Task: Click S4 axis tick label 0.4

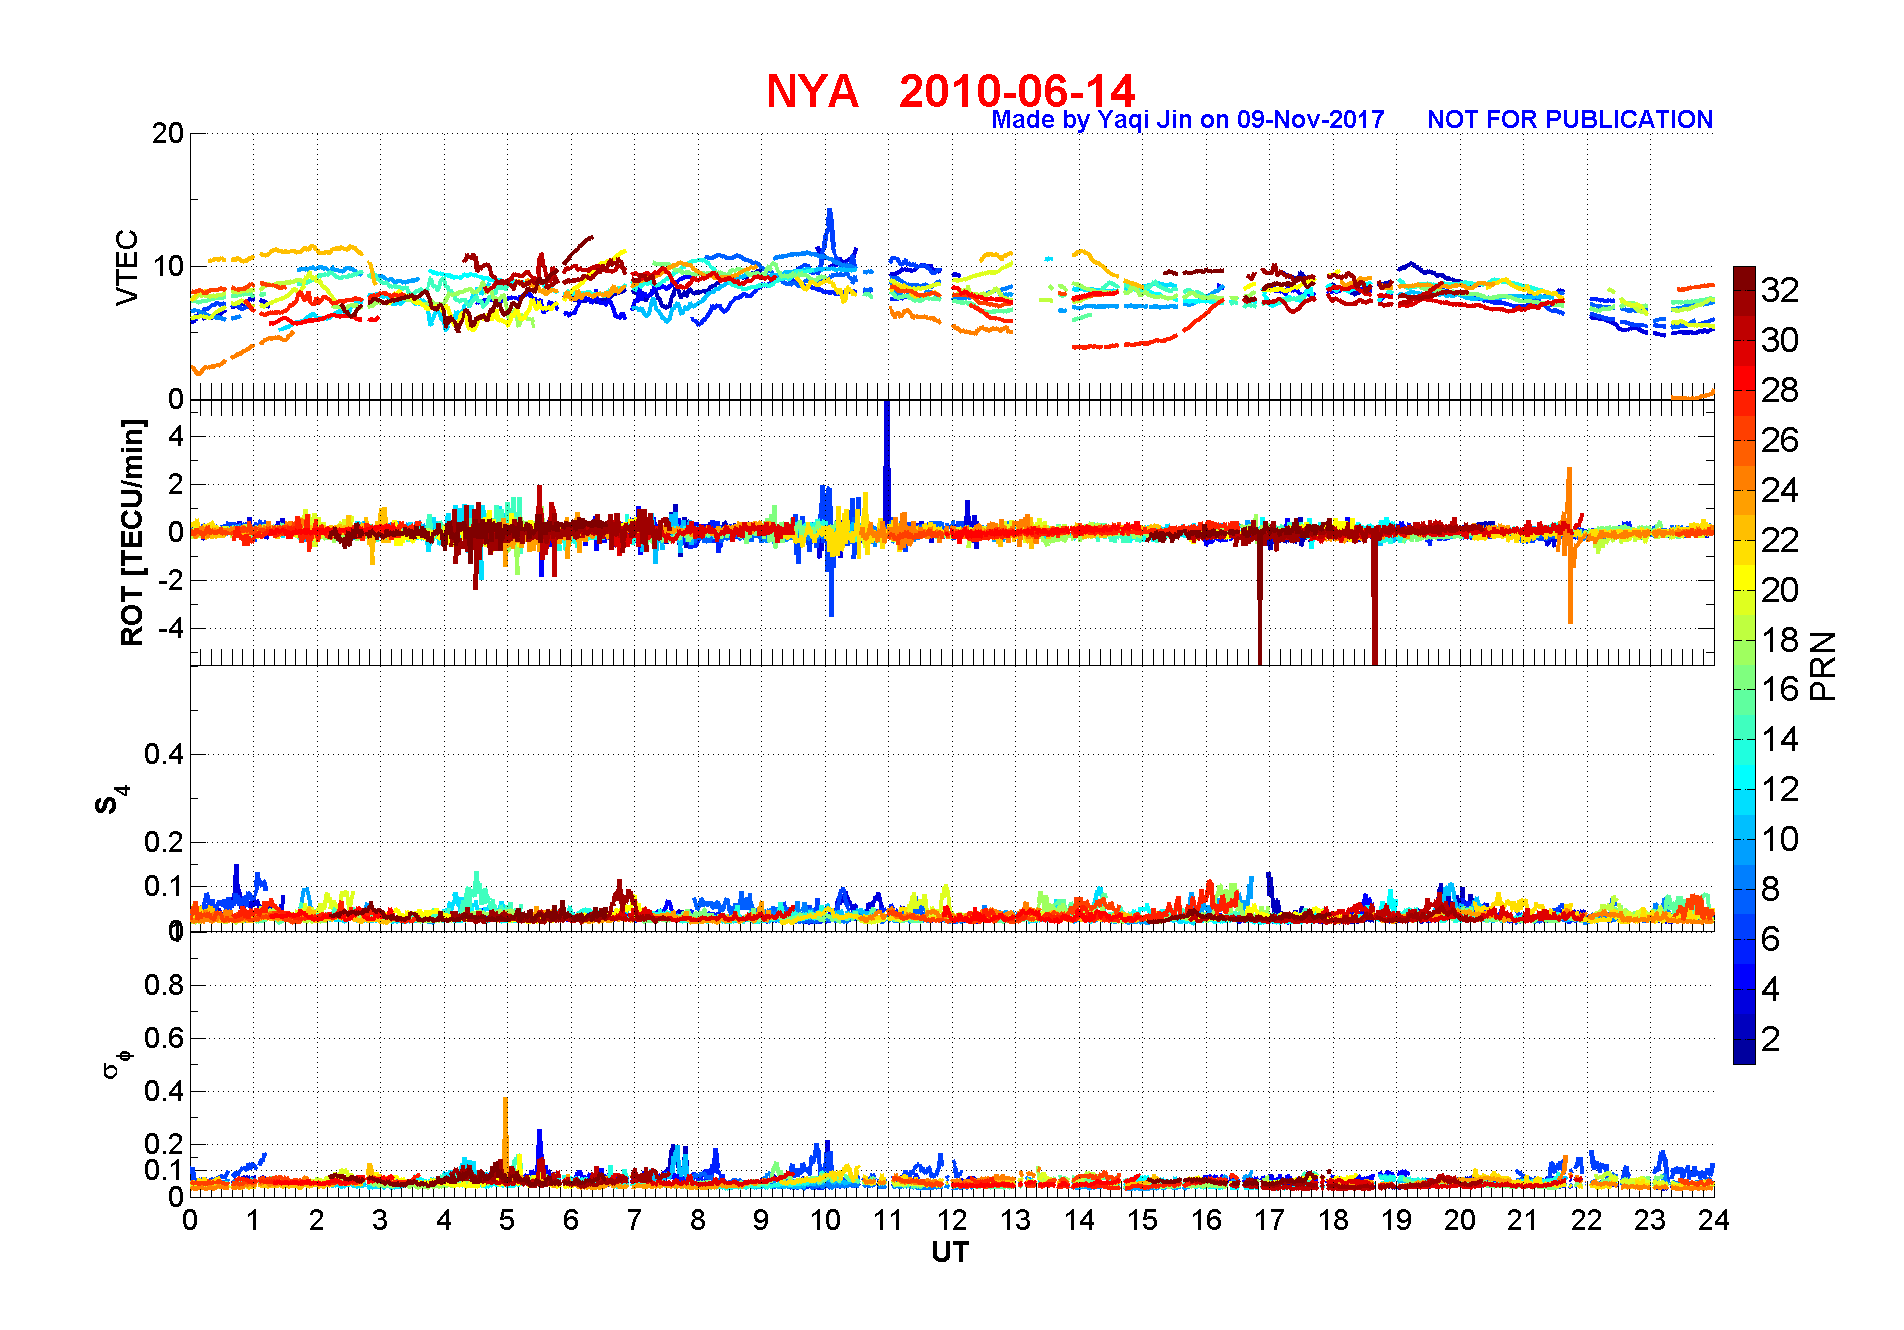Action: (164, 754)
